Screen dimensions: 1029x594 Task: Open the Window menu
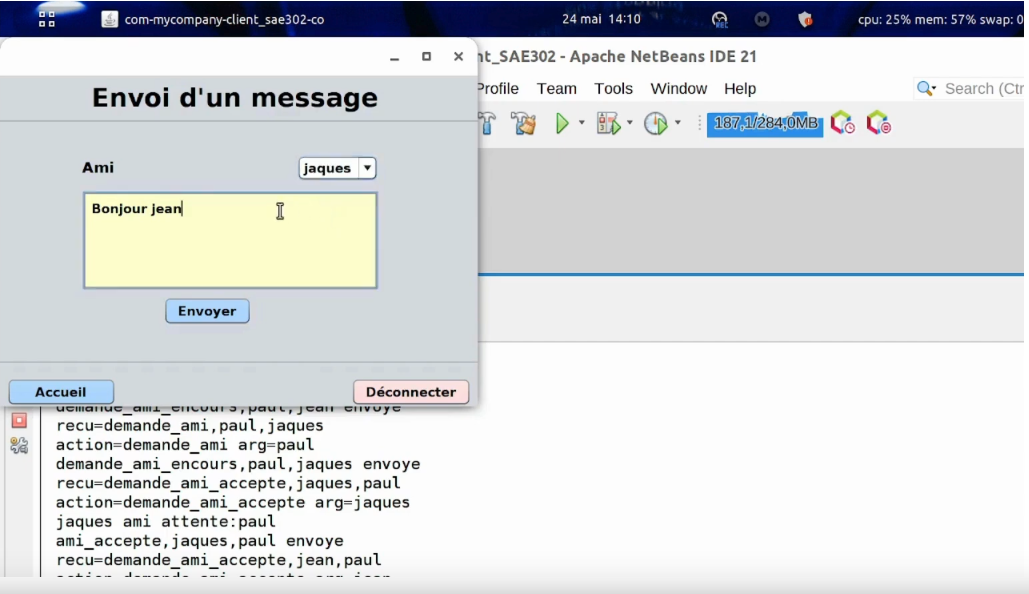(678, 89)
